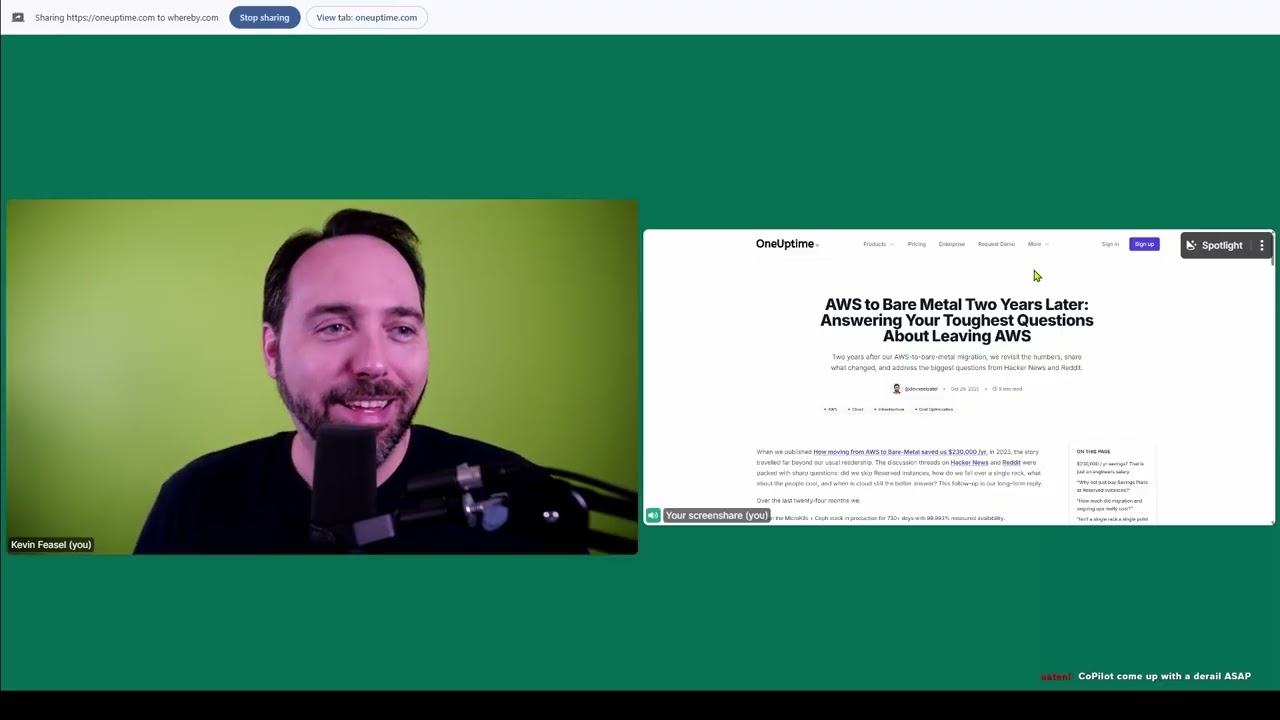Select the Cloud tag
1280x720 pixels.
point(856,409)
